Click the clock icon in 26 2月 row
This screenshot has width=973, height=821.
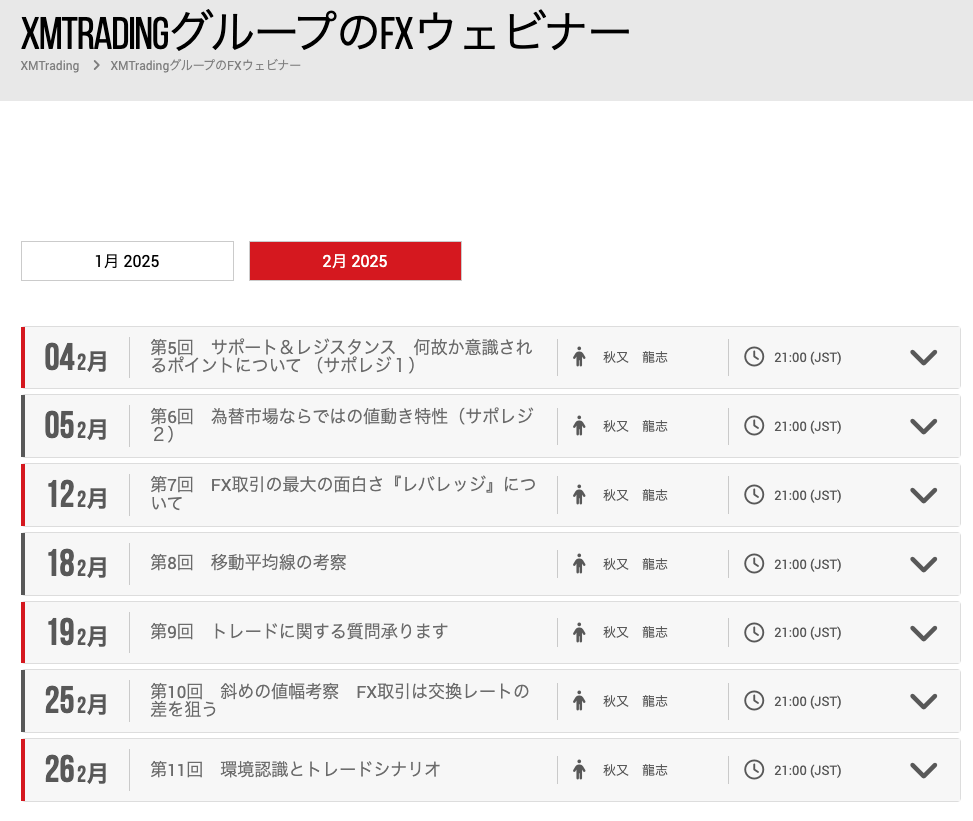pos(754,769)
